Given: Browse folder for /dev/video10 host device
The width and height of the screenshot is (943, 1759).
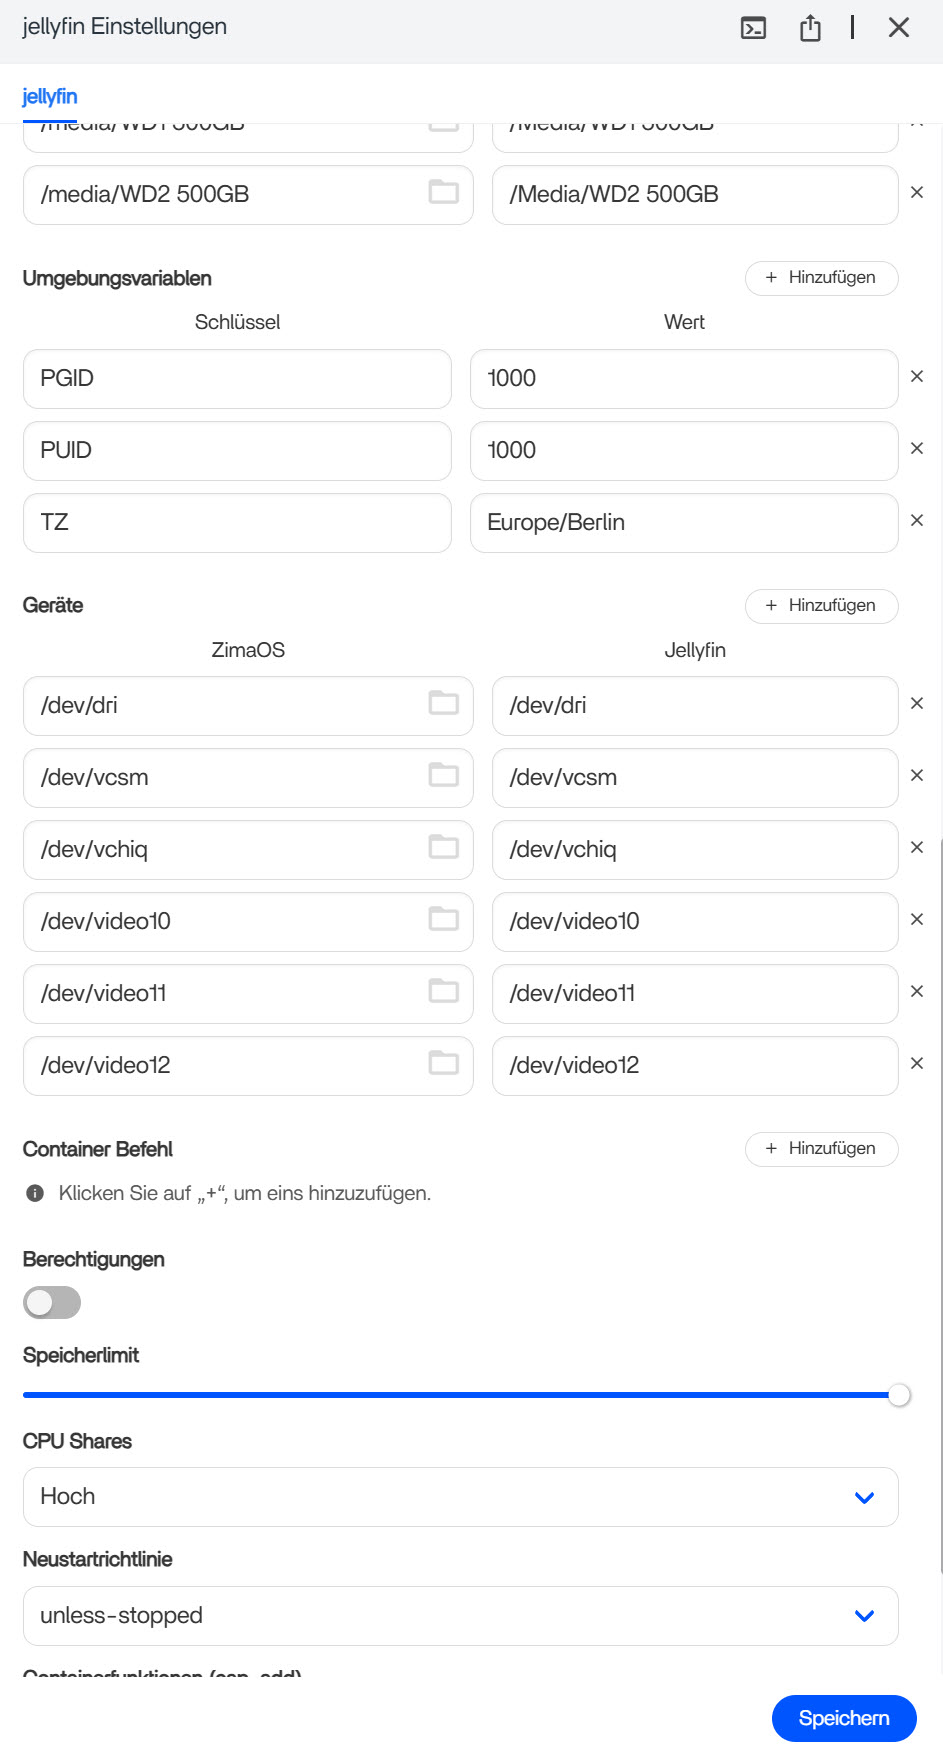Looking at the screenshot, I should pos(443,920).
